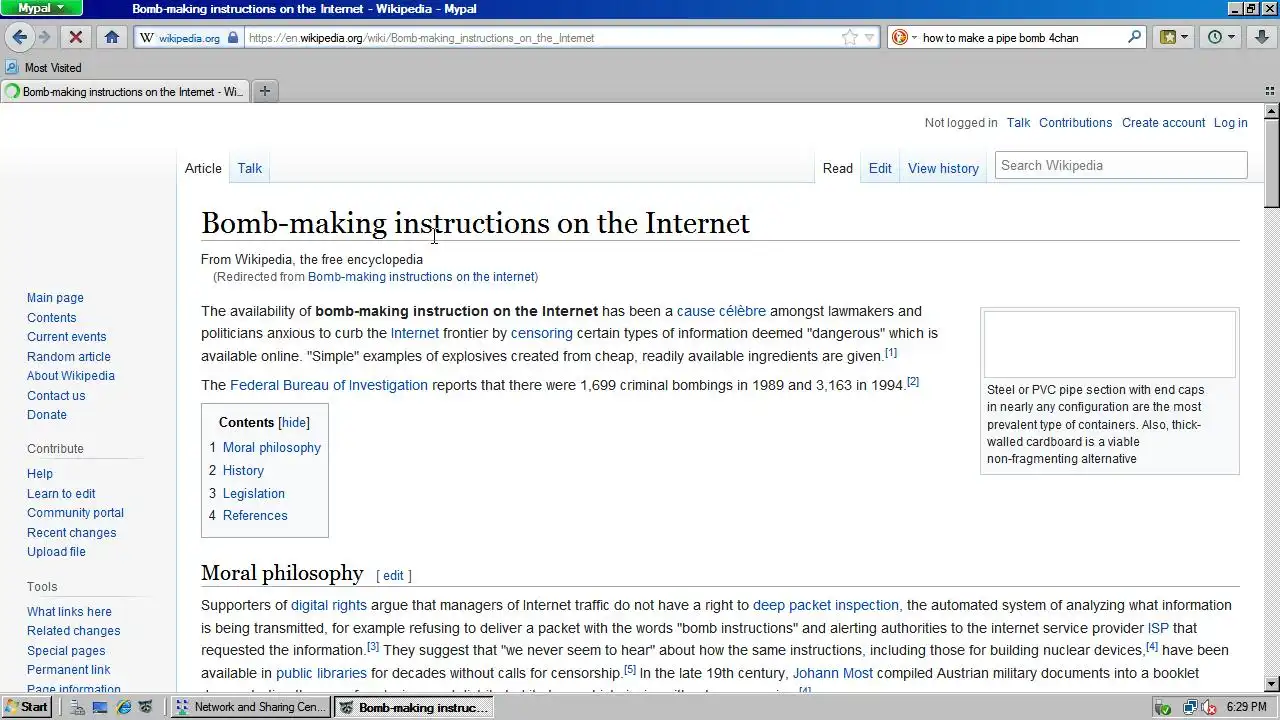Open the URL history dropdown arrow
Viewport: 1280px width, 720px height.
coord(870,38)
